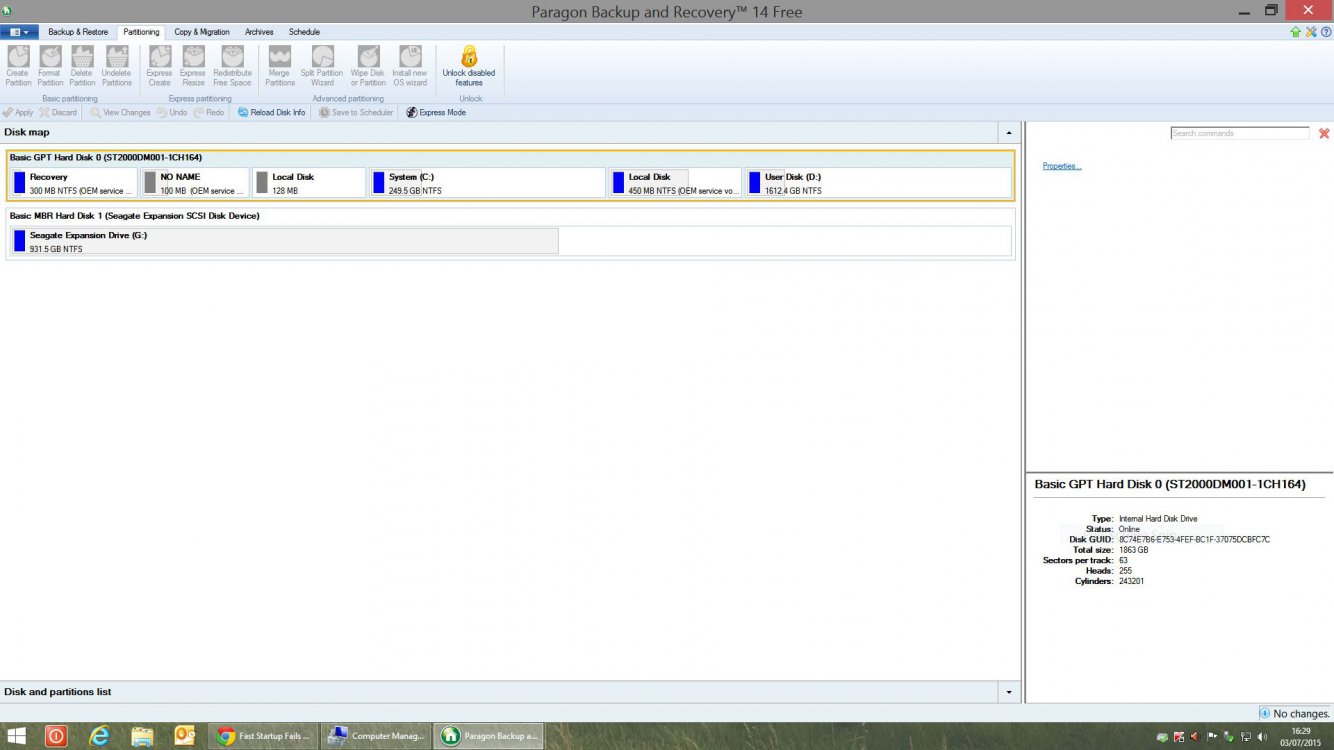Select the Recovery 300 MB partition
The image size is (1334, 750).
click(x=73, y=183)
